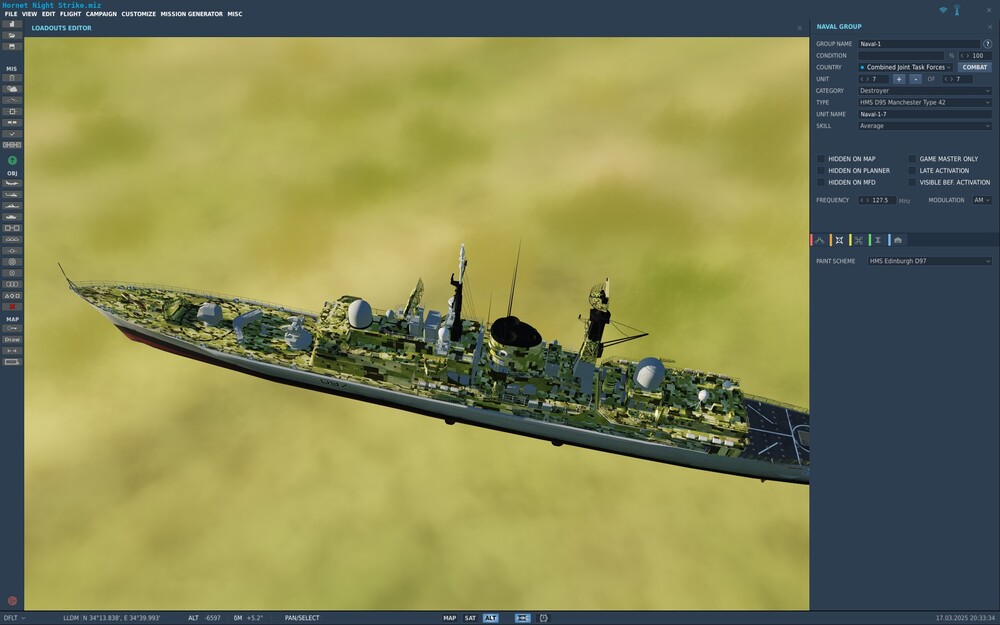The height and width of the screenshot is (625, 1000).
Task: Click the green fly mission arrow icon
Action: point(12,160)
